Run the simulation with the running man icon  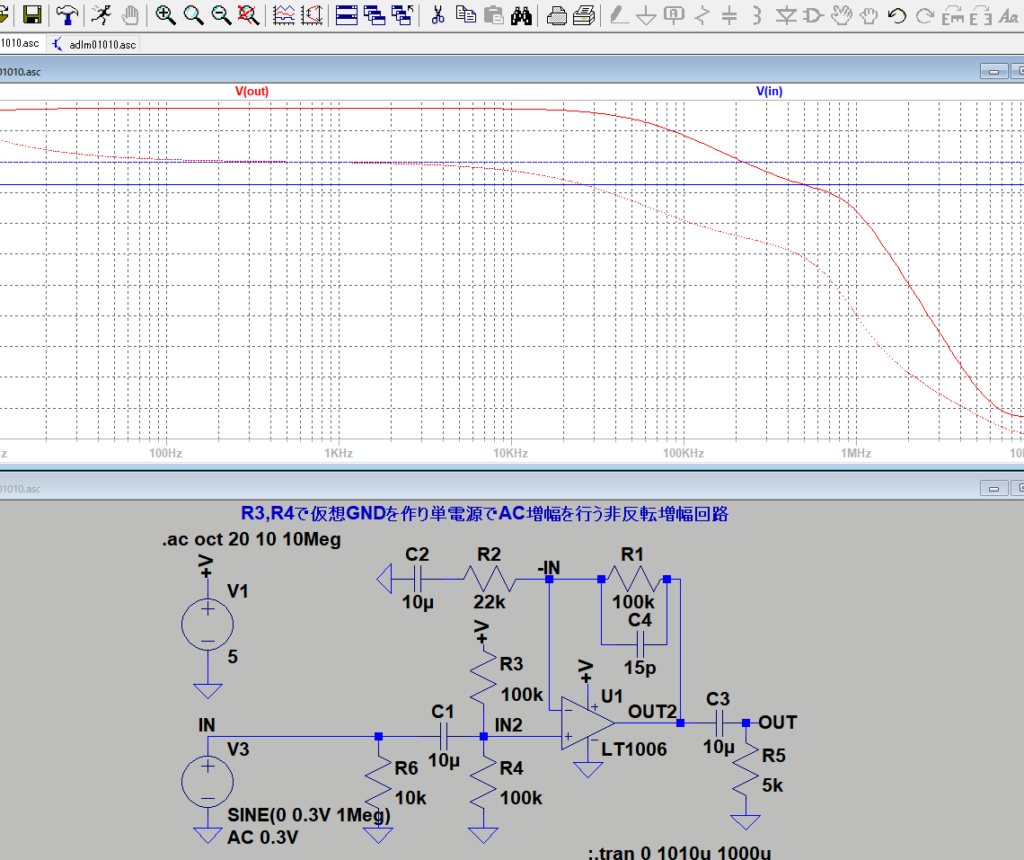(x=101, y=15)
